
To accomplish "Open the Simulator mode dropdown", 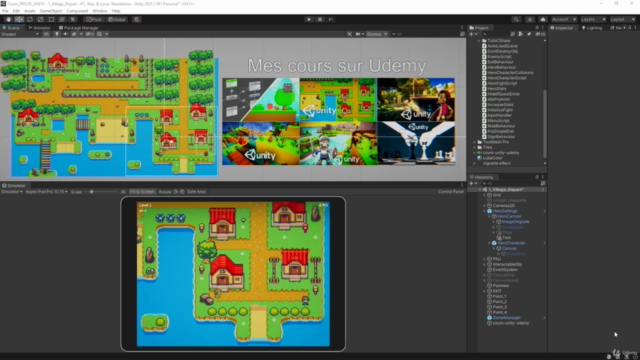I will click(11, 191).
